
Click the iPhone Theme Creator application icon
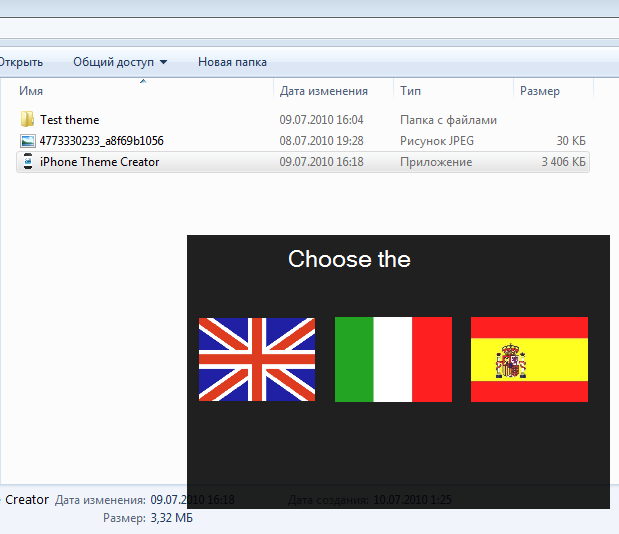pyautogui.click(x=27, y=162)
